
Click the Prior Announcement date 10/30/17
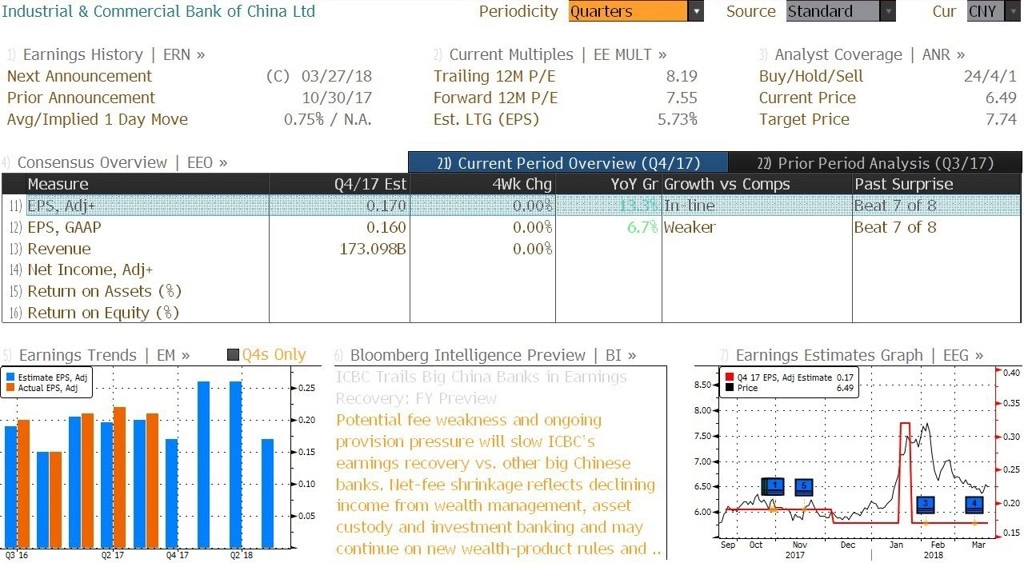pos(336,97)
